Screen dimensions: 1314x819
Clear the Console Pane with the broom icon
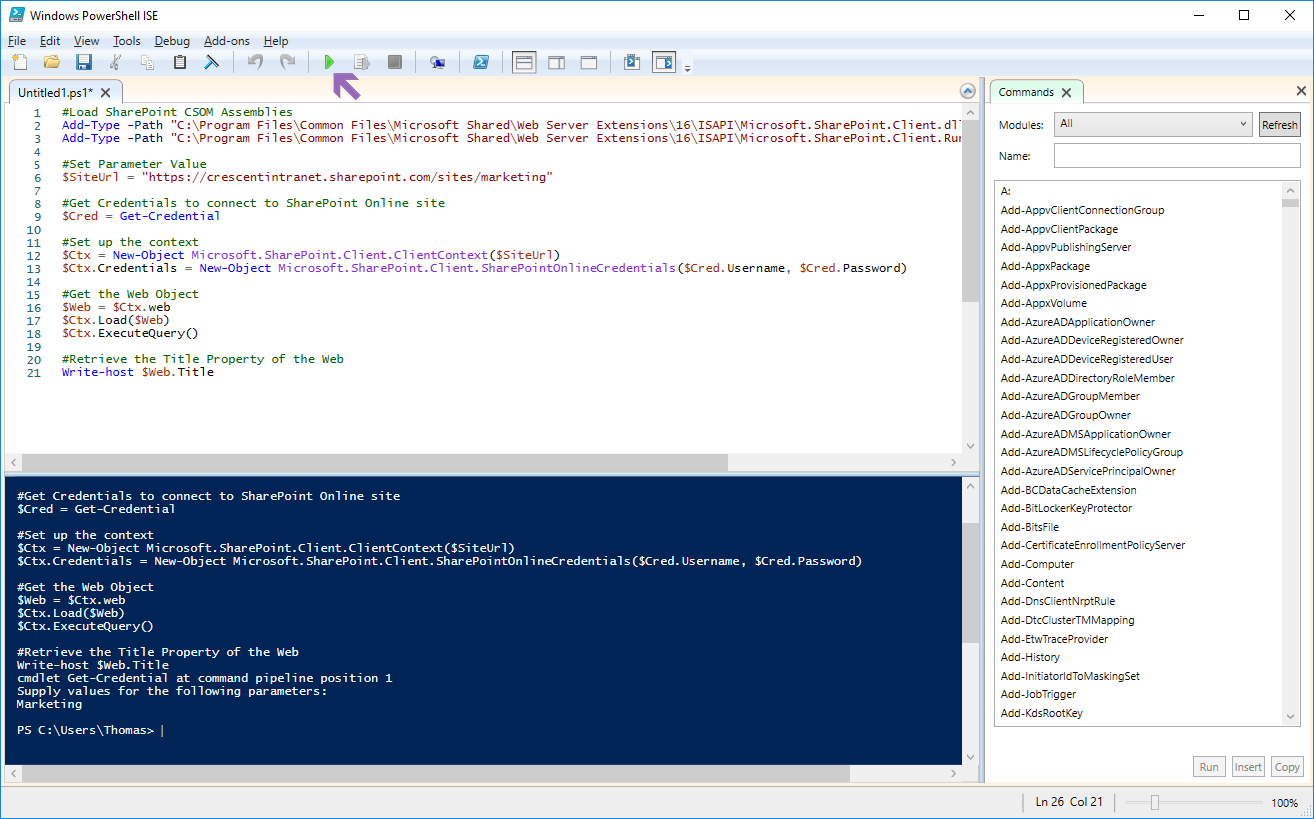[x=211, y=61]
